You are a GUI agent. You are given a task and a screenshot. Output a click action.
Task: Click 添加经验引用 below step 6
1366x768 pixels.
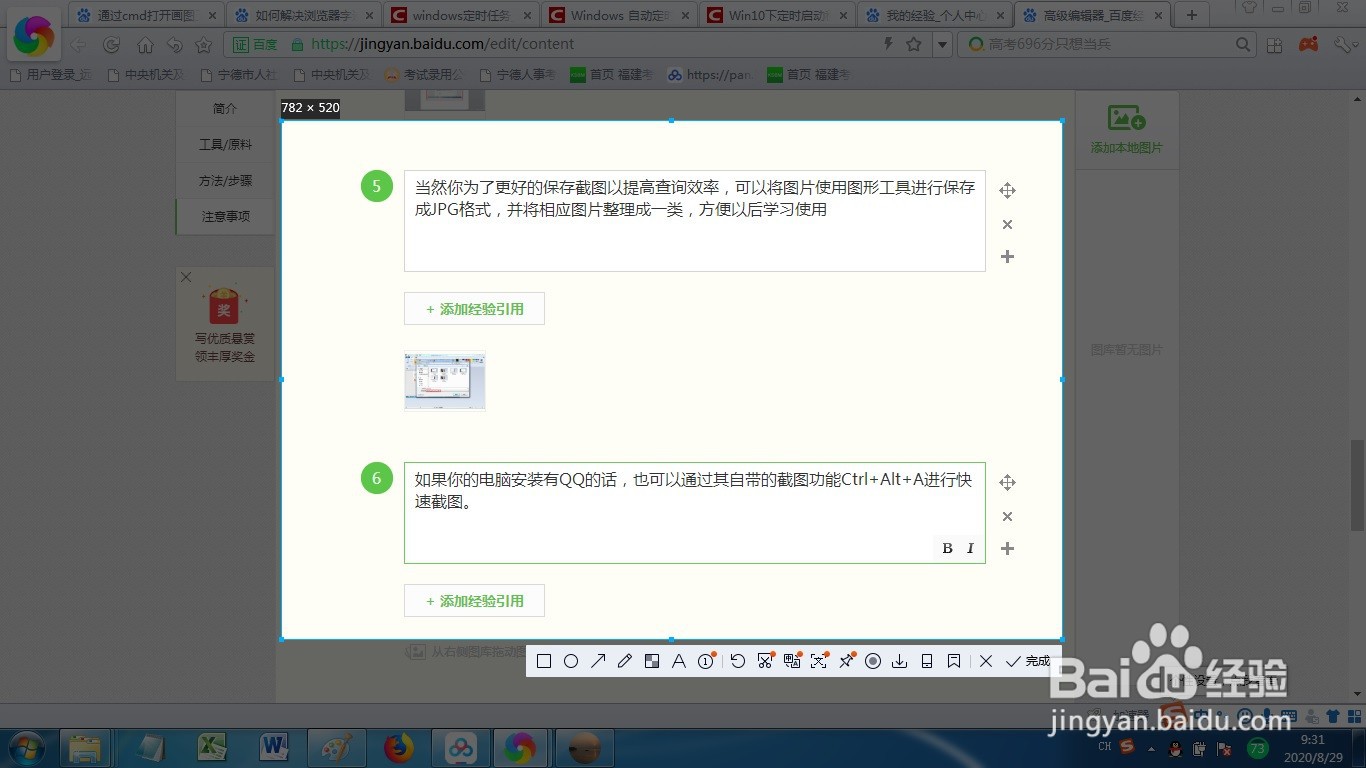tap(474, 600)
